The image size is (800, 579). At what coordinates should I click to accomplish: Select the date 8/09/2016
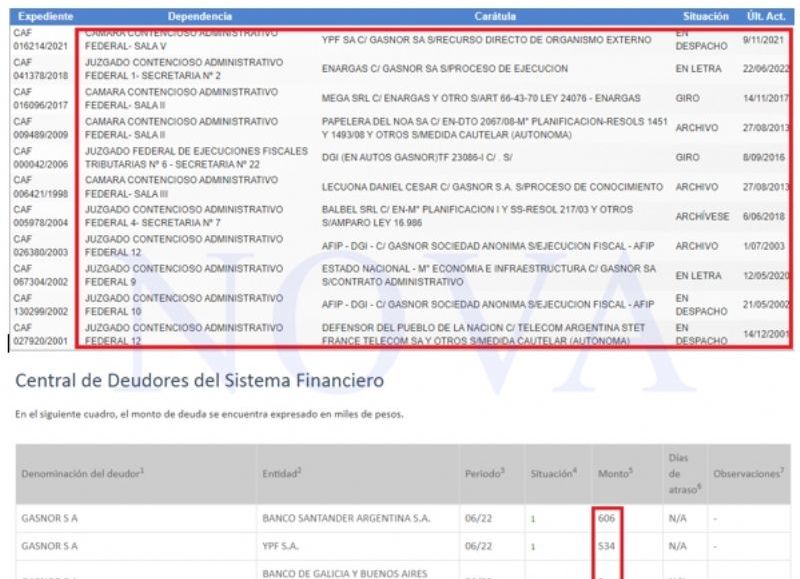click(x=764, y=158)
